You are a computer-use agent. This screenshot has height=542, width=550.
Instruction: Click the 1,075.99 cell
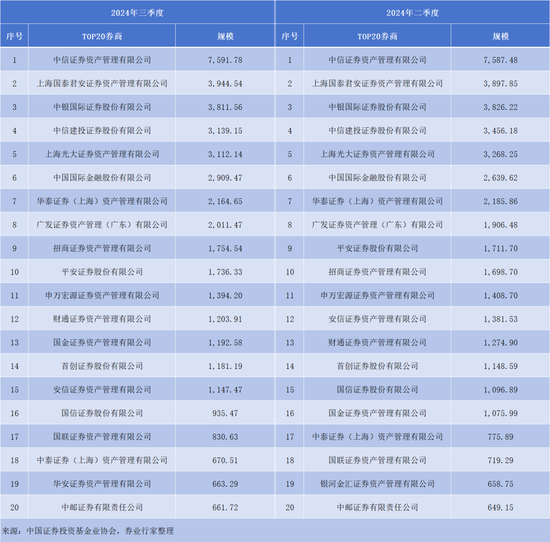tap(501, 413)
